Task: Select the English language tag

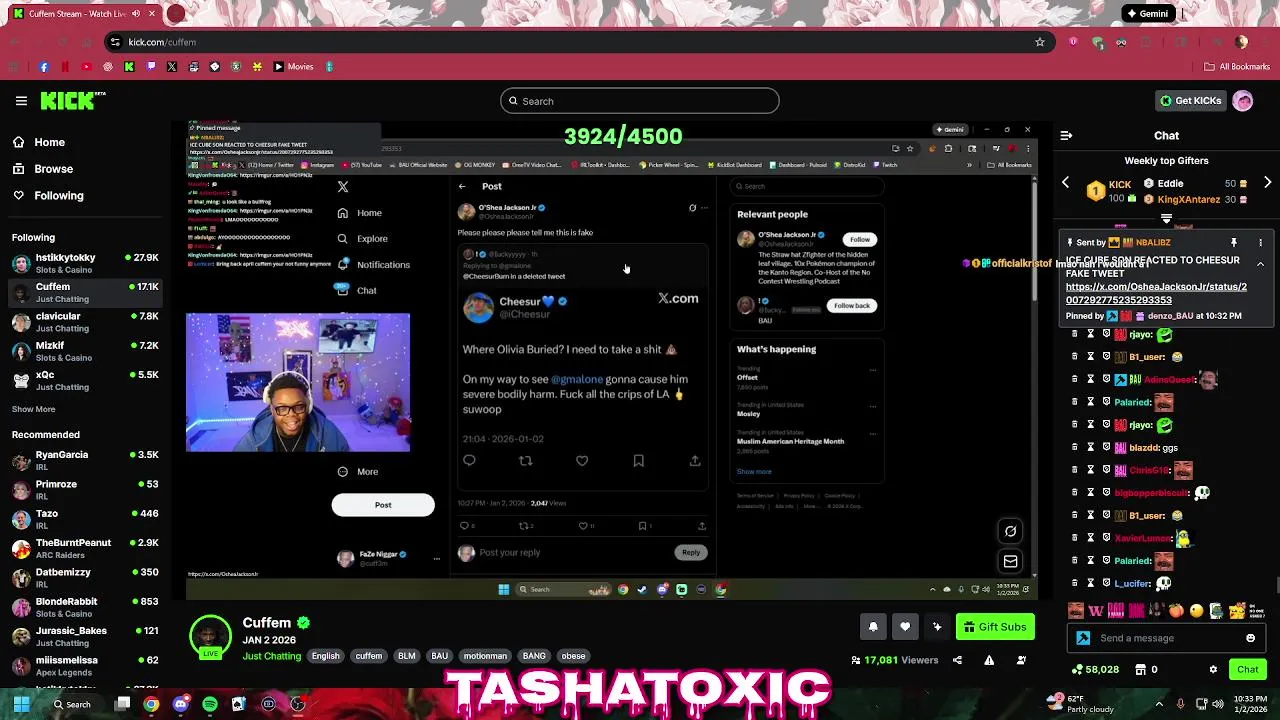Action: 325,656
